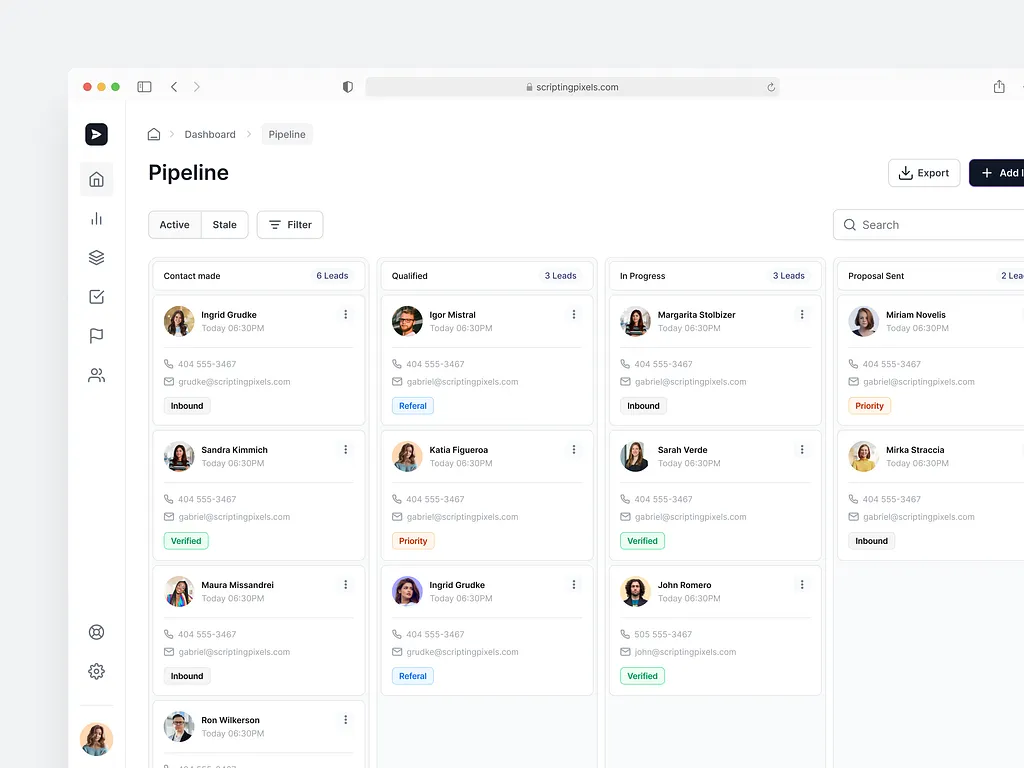Expand the Igor Mistral card menu
This screenshot has height=768, width=1024.
[573, 314]
